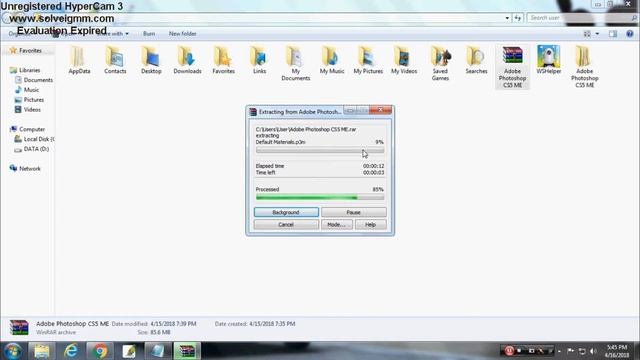
Task: Open the My Documents folder
Action: click(296, 63)
